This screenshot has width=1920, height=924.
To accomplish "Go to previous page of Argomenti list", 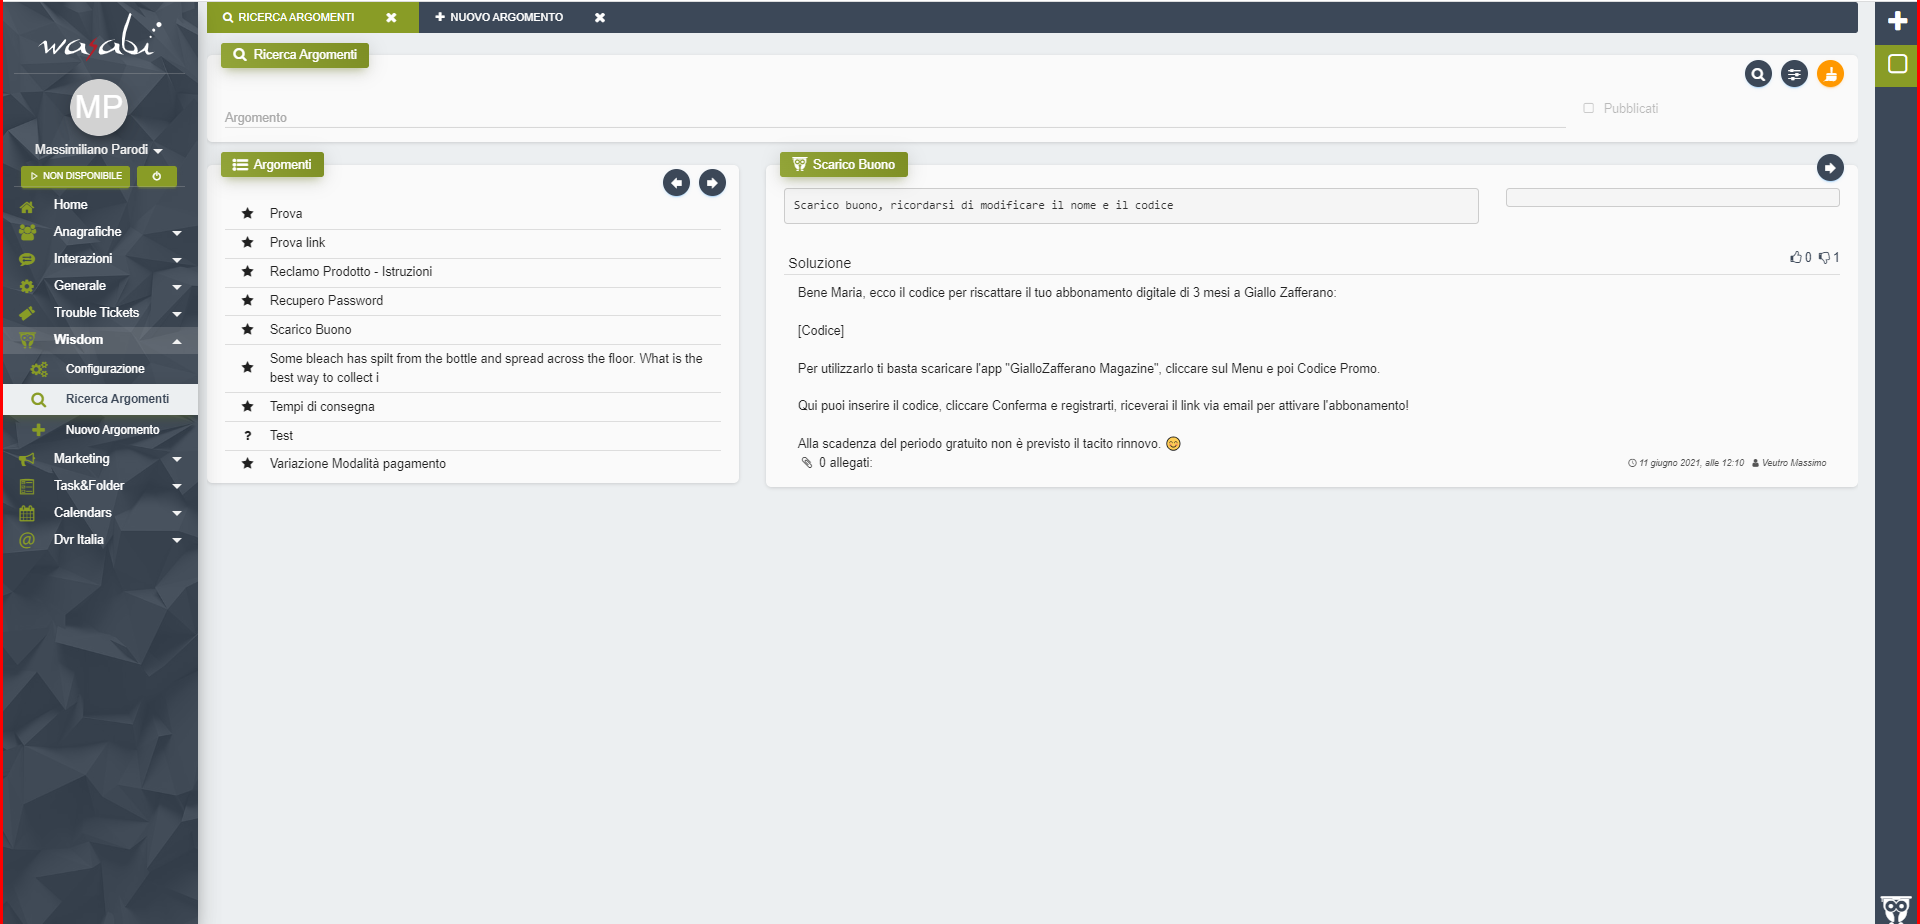I will pos(676,183).
